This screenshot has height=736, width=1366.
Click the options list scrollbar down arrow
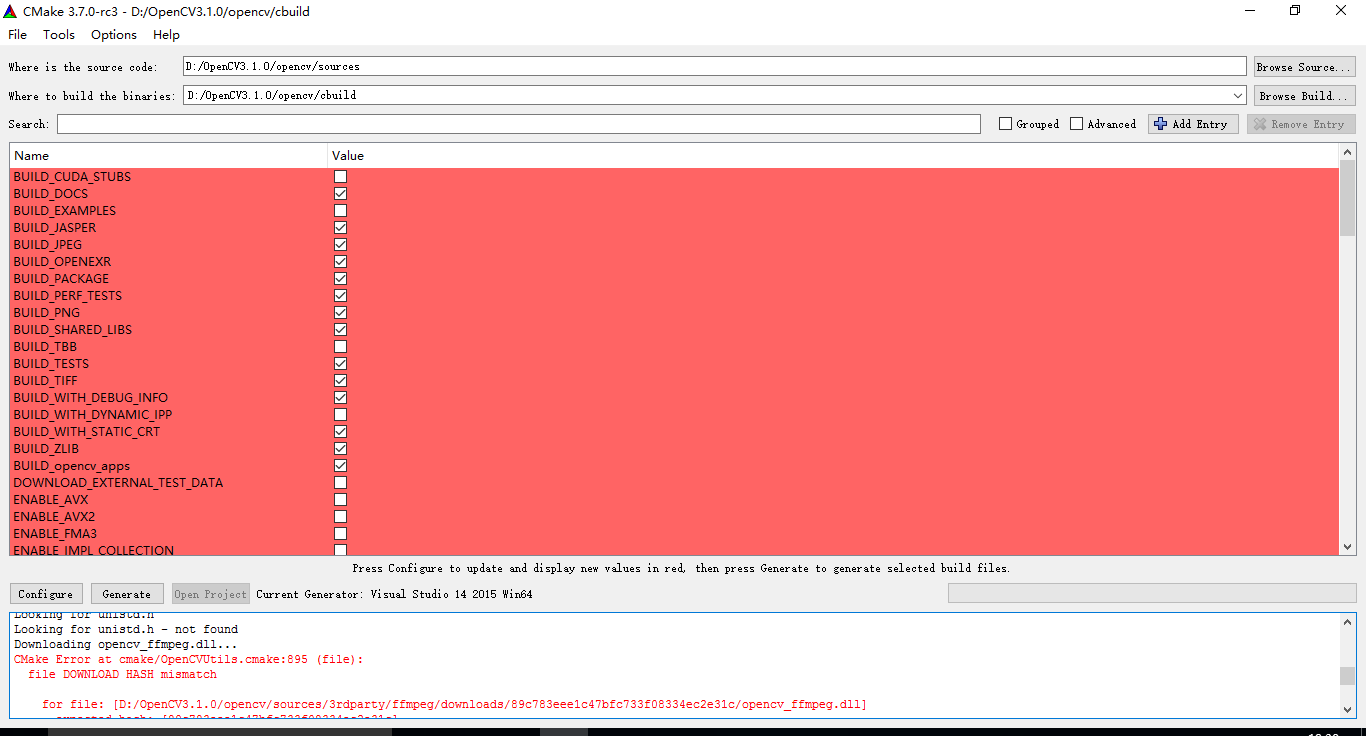(x=1347, y=547)
